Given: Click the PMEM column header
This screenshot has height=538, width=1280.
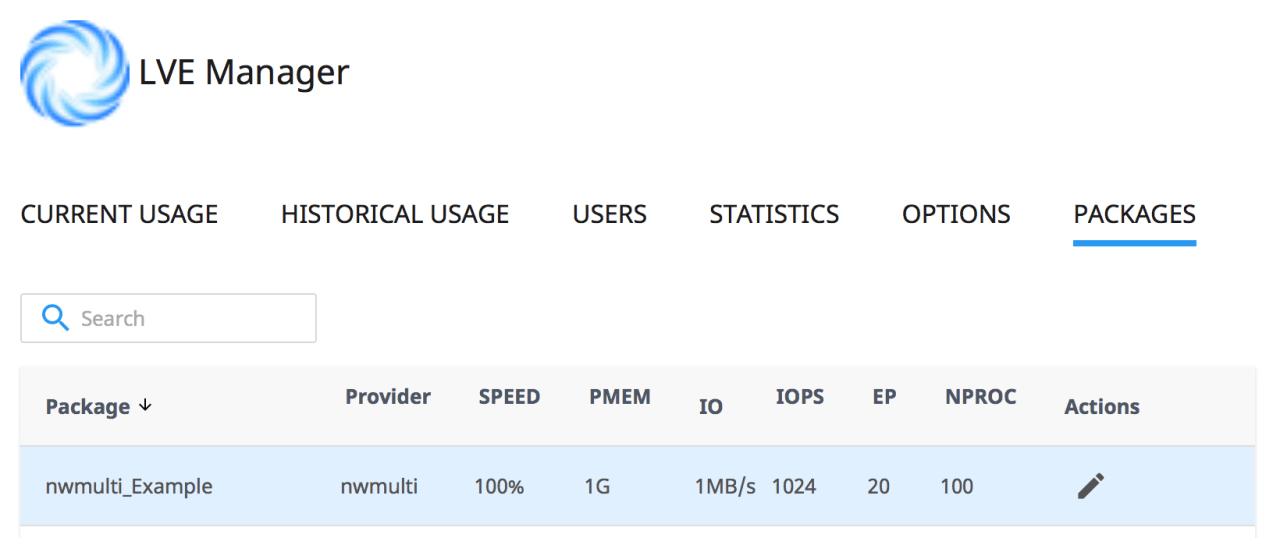Looking at the screenshot, I should pos(620,396).
